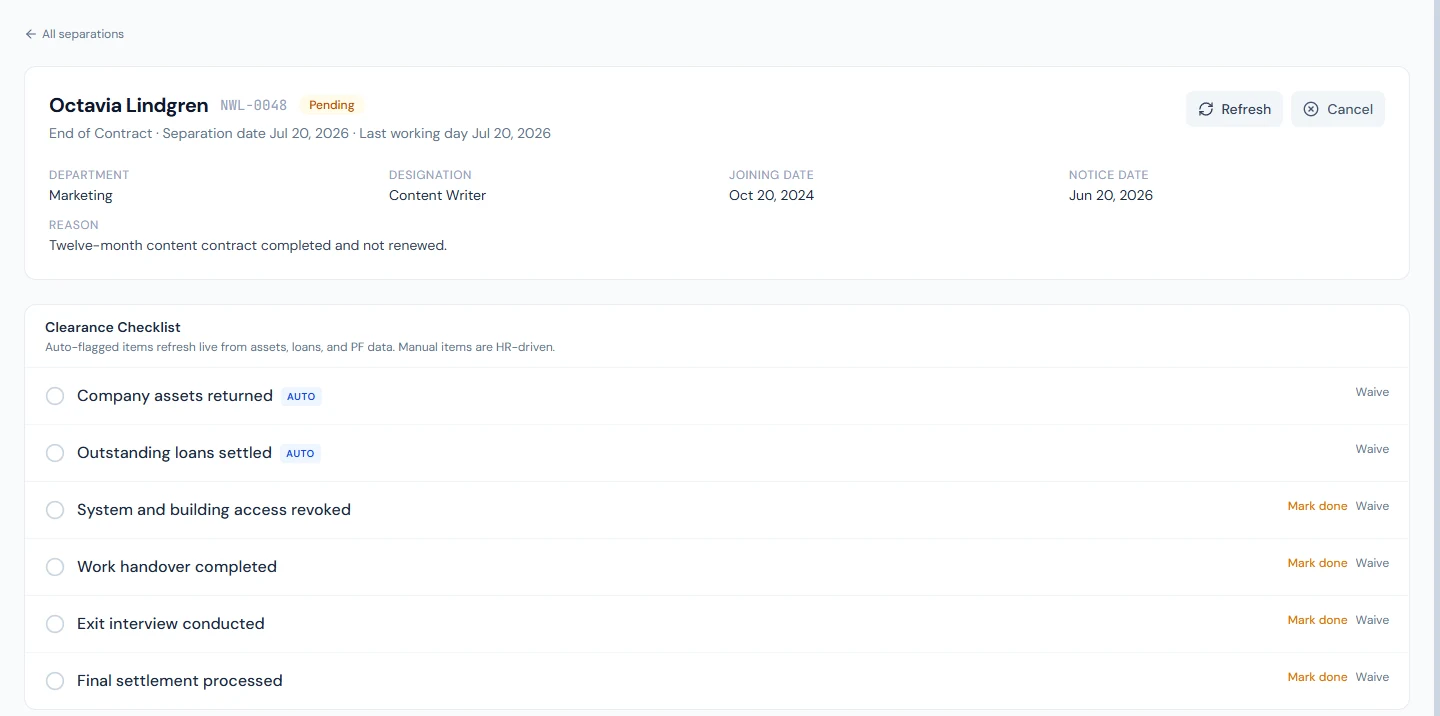Mark Work handover completed as done
1440x716 pixels.
pyautogui.click(x=1317, y=563)
